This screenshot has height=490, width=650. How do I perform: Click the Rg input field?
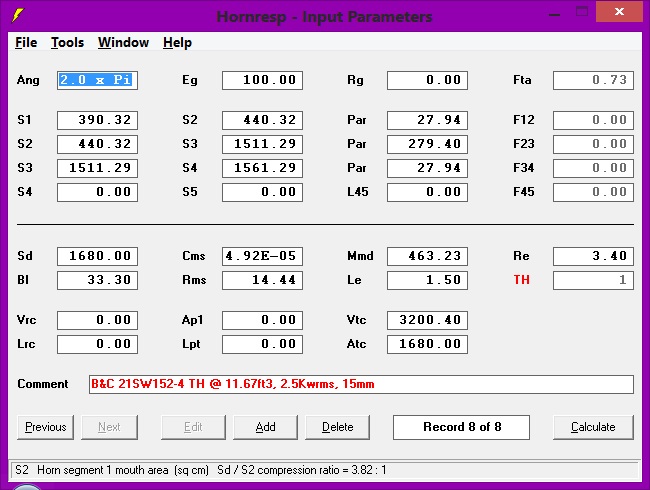pos(427,80)
